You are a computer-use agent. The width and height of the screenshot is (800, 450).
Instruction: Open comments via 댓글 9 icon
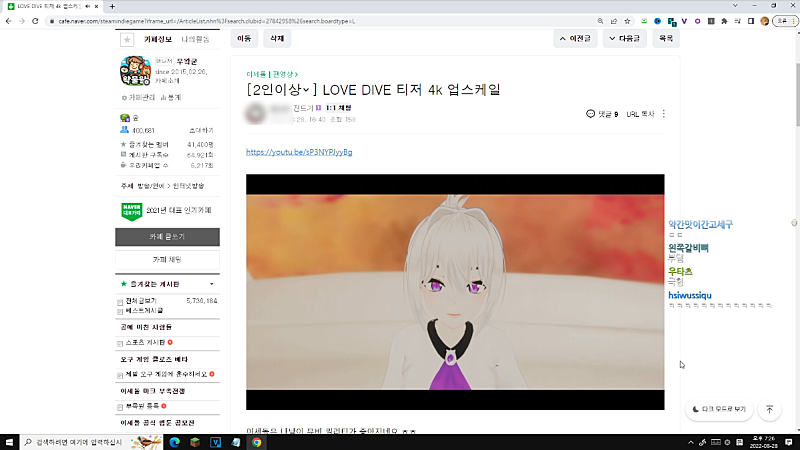coord(602,114)
